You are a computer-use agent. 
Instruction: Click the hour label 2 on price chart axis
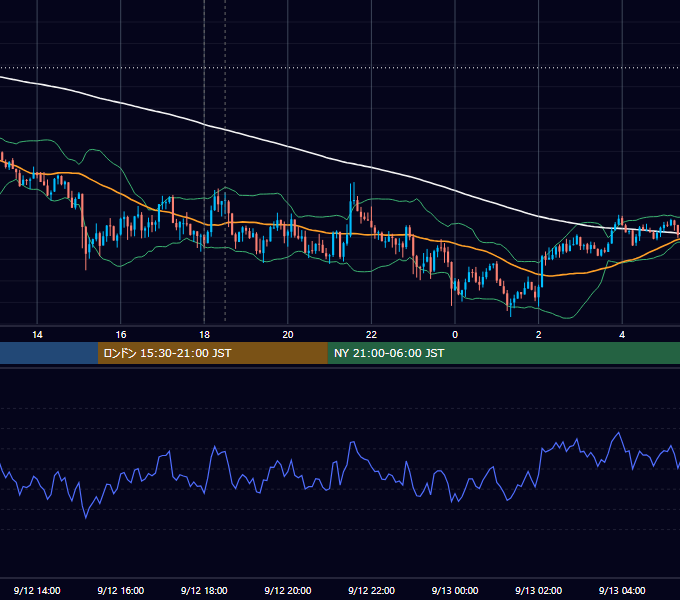(x=539, y=335)
